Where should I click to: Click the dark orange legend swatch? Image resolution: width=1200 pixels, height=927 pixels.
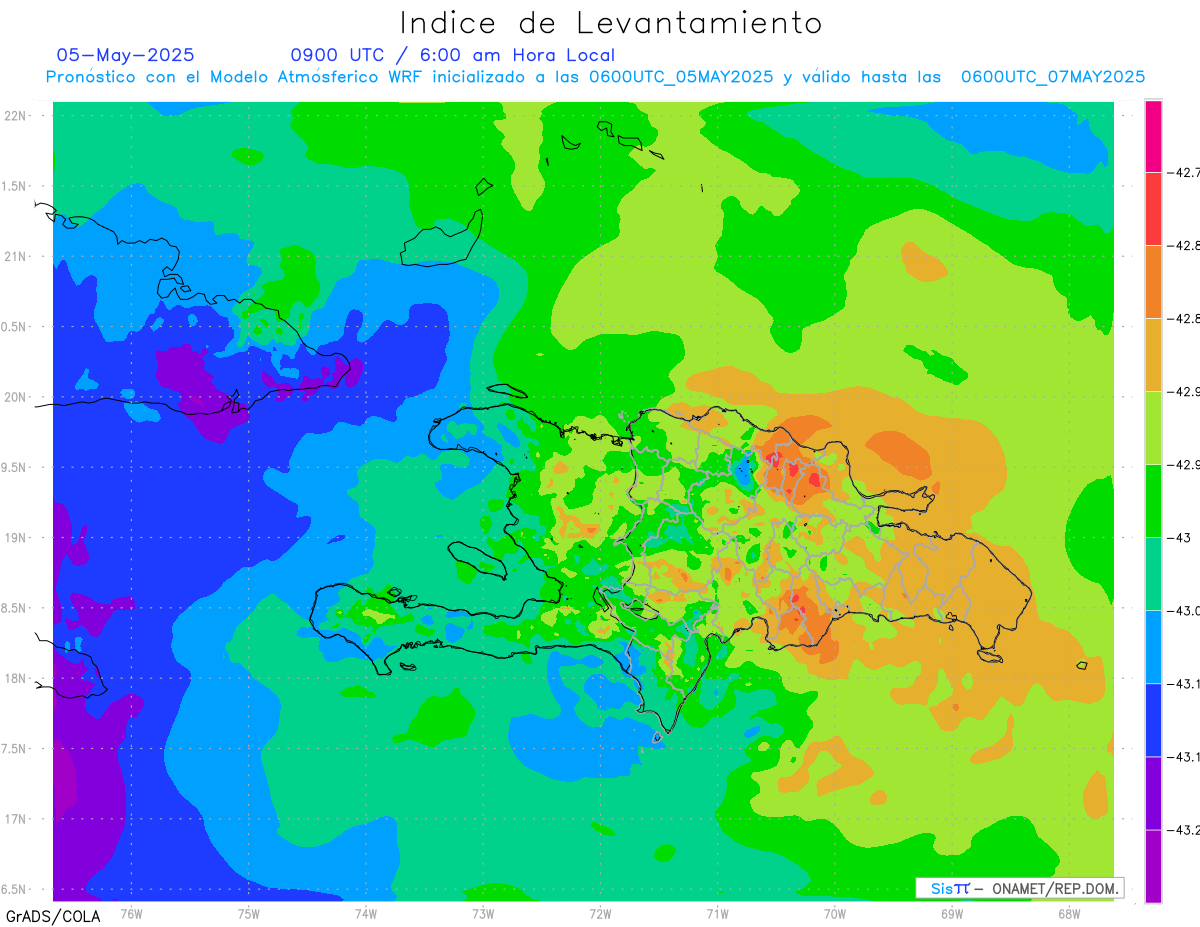1153,282
